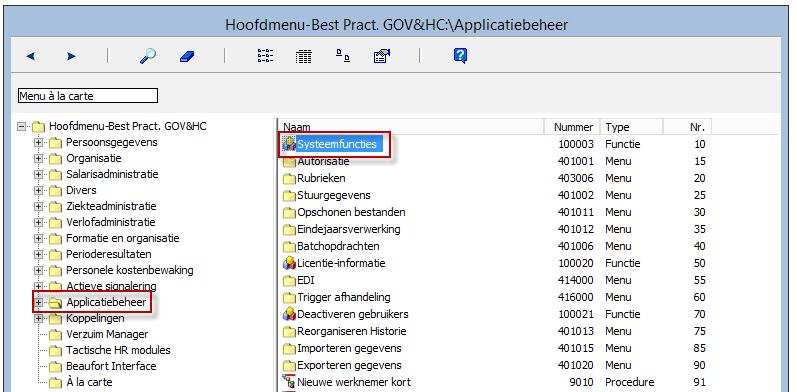Select Verzuim Manager in the tree

pos(107,335)
